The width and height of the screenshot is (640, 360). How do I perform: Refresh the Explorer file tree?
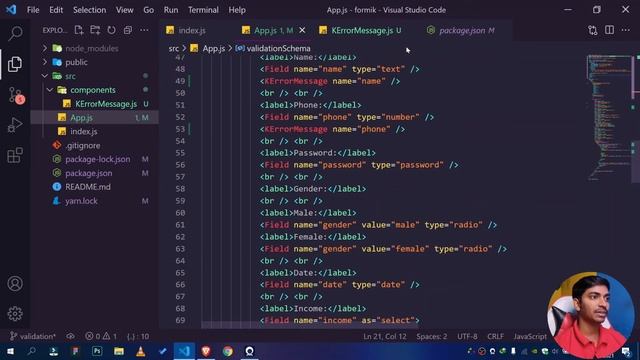pos(111,30)
